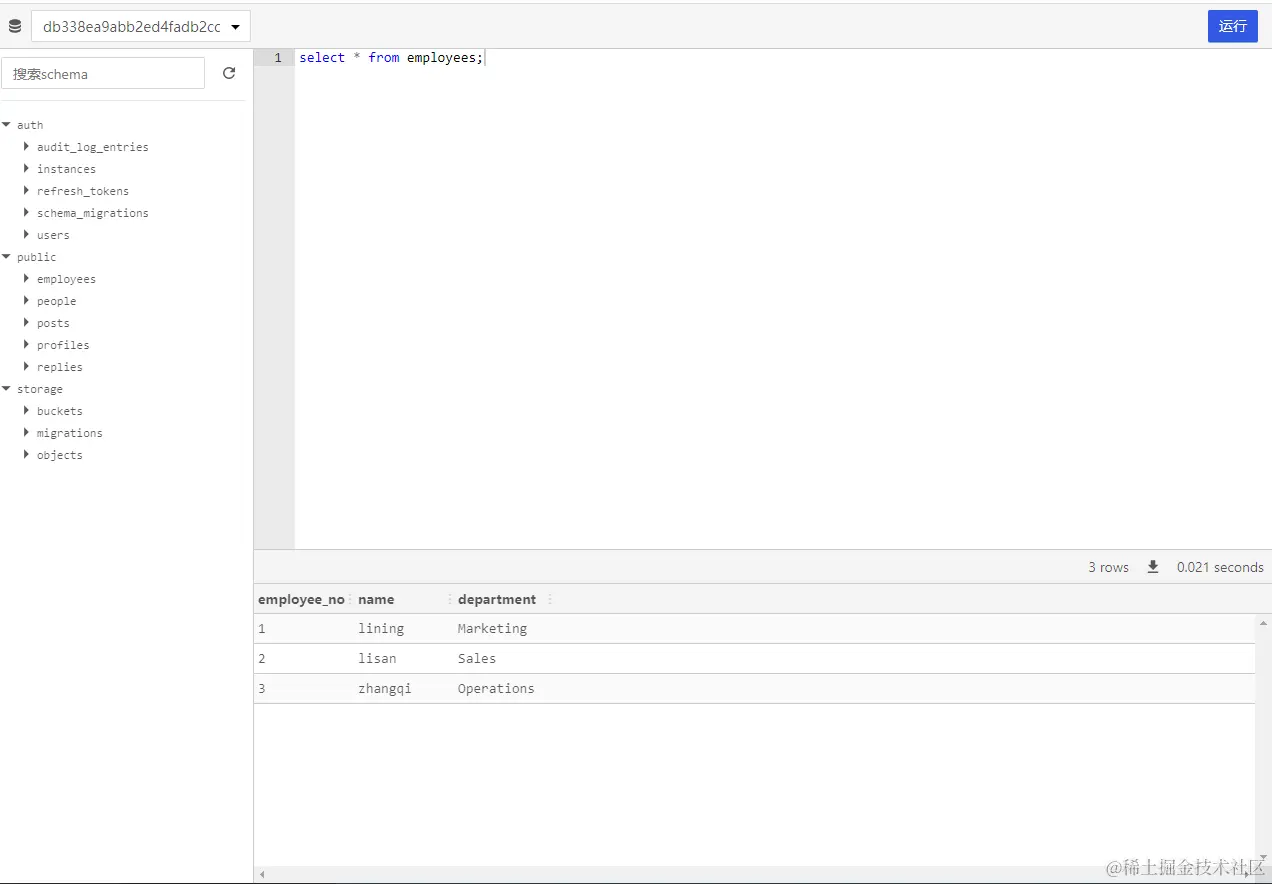Select the Operations department cell
This screenshot has width=1272, height=884.
tap(496, 688)
